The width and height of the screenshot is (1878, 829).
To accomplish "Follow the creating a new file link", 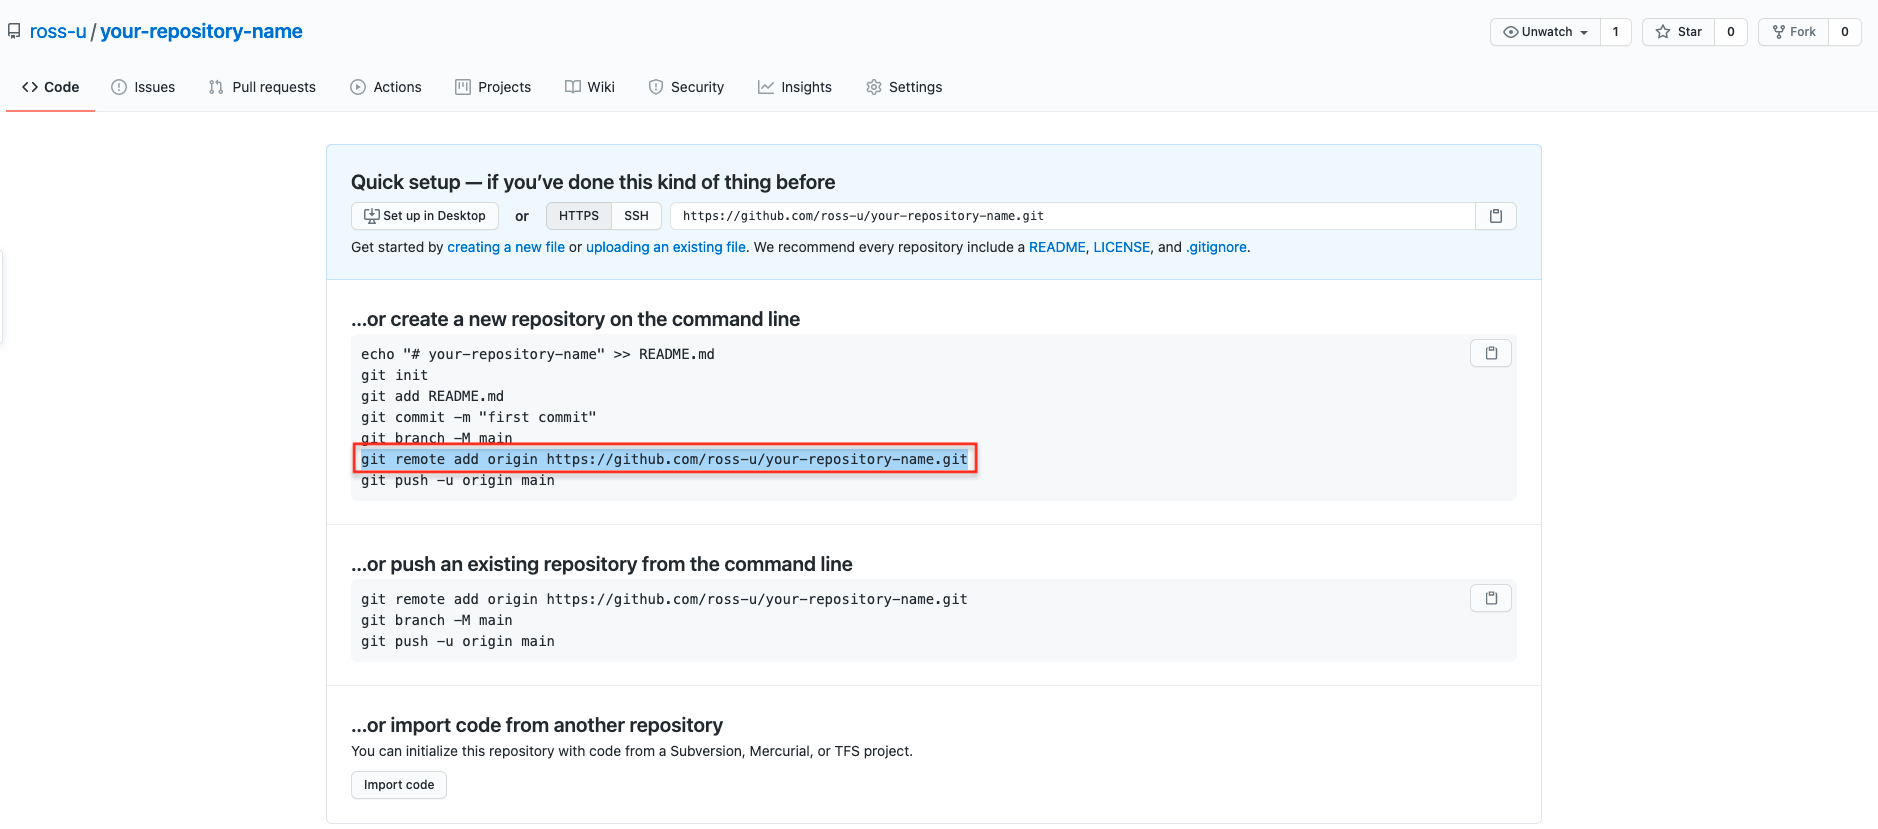I will tap(506, 247).
